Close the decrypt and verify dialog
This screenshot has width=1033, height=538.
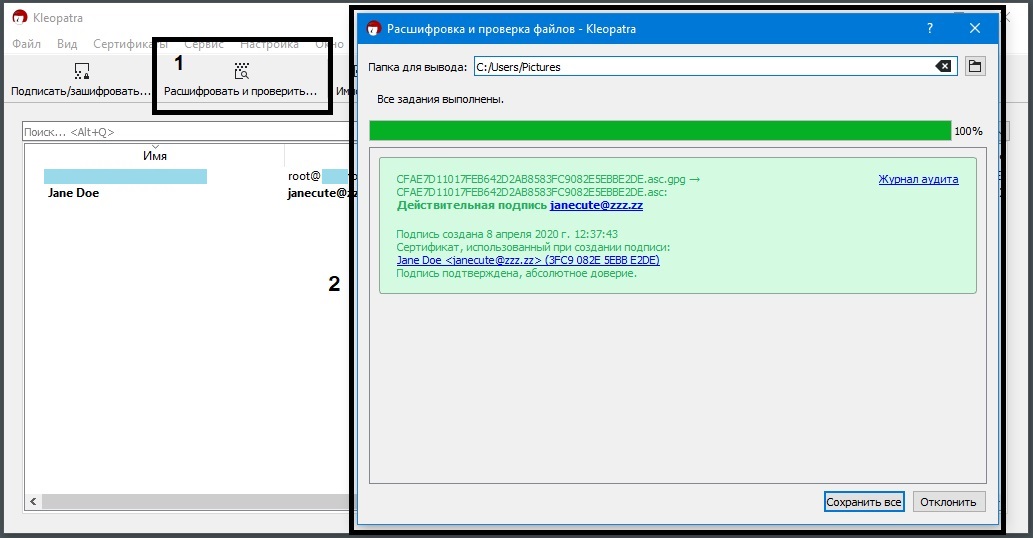point(975,28)
